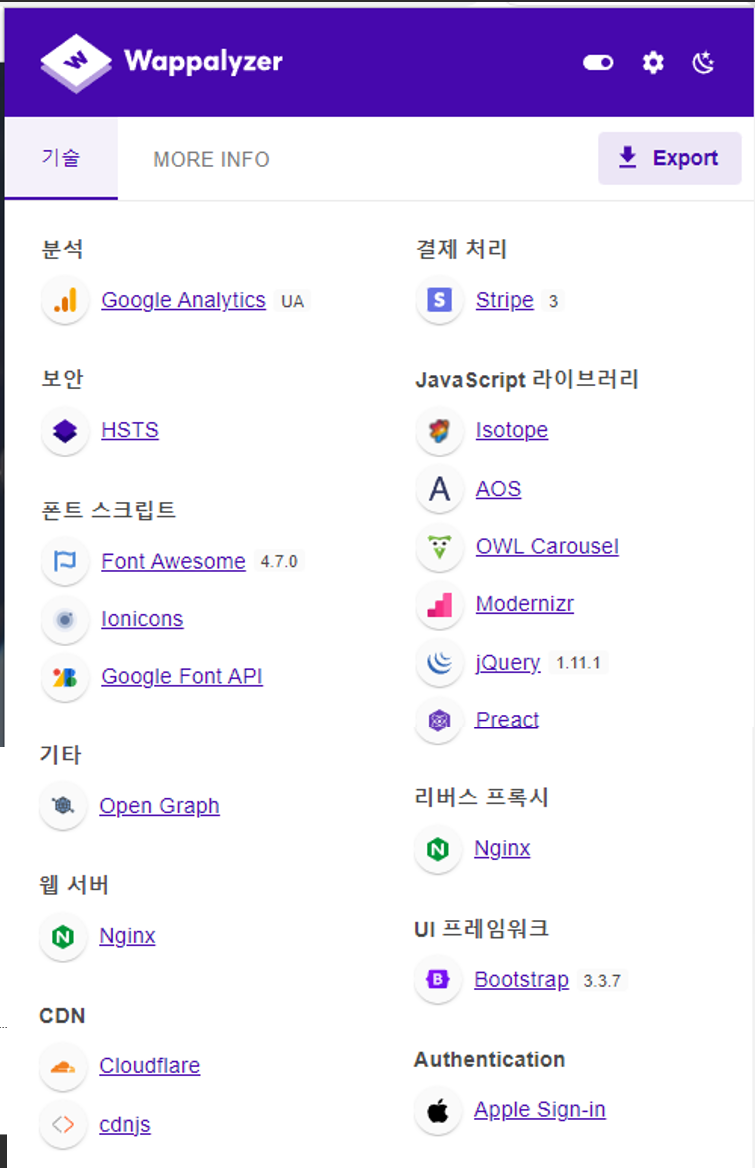
Task: Switch to dark mode moon icon
Action: (x=704, y=63)
